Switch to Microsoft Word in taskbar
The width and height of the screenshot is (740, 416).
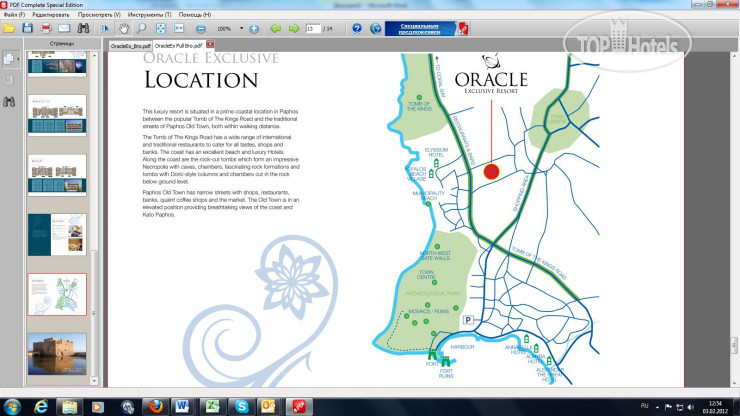click(182, 407)
